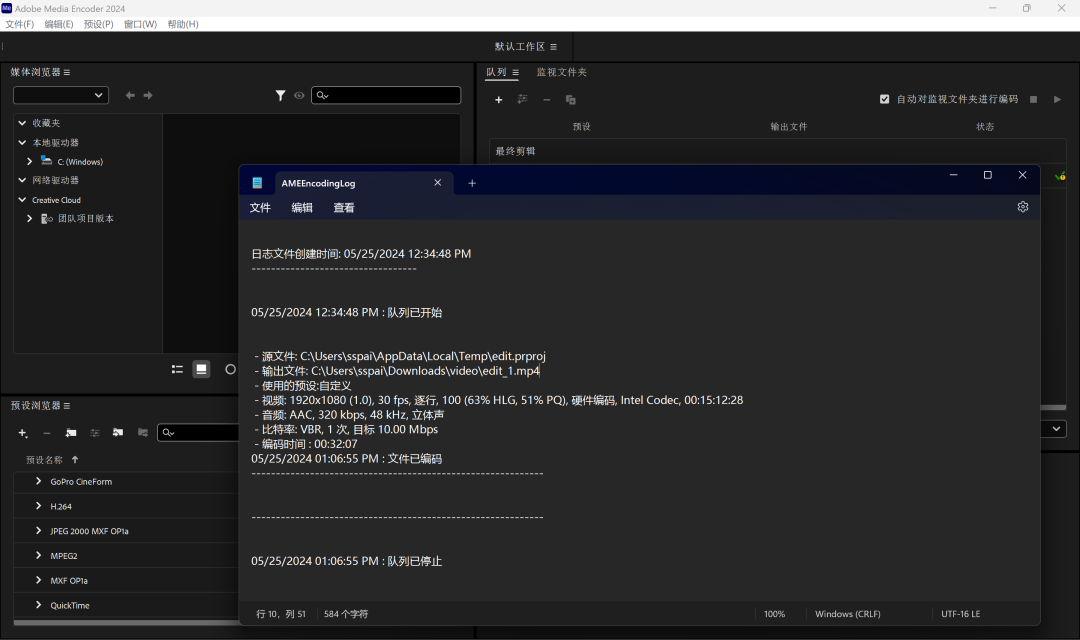Viewport: 1080px width, 640px height.
Task: Close the AMEEncodingLog tab
Action: pos(437,183)
